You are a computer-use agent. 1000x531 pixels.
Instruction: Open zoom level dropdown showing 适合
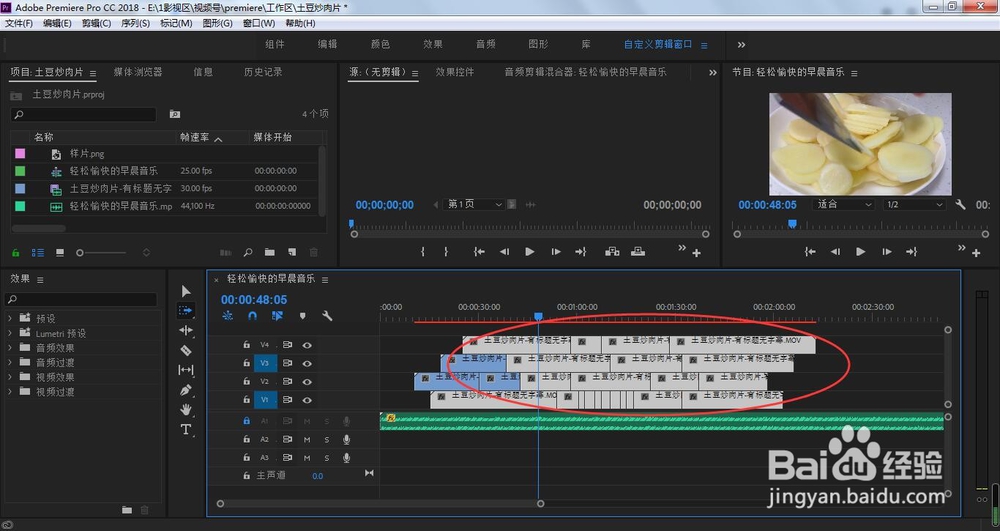point(844,205)
